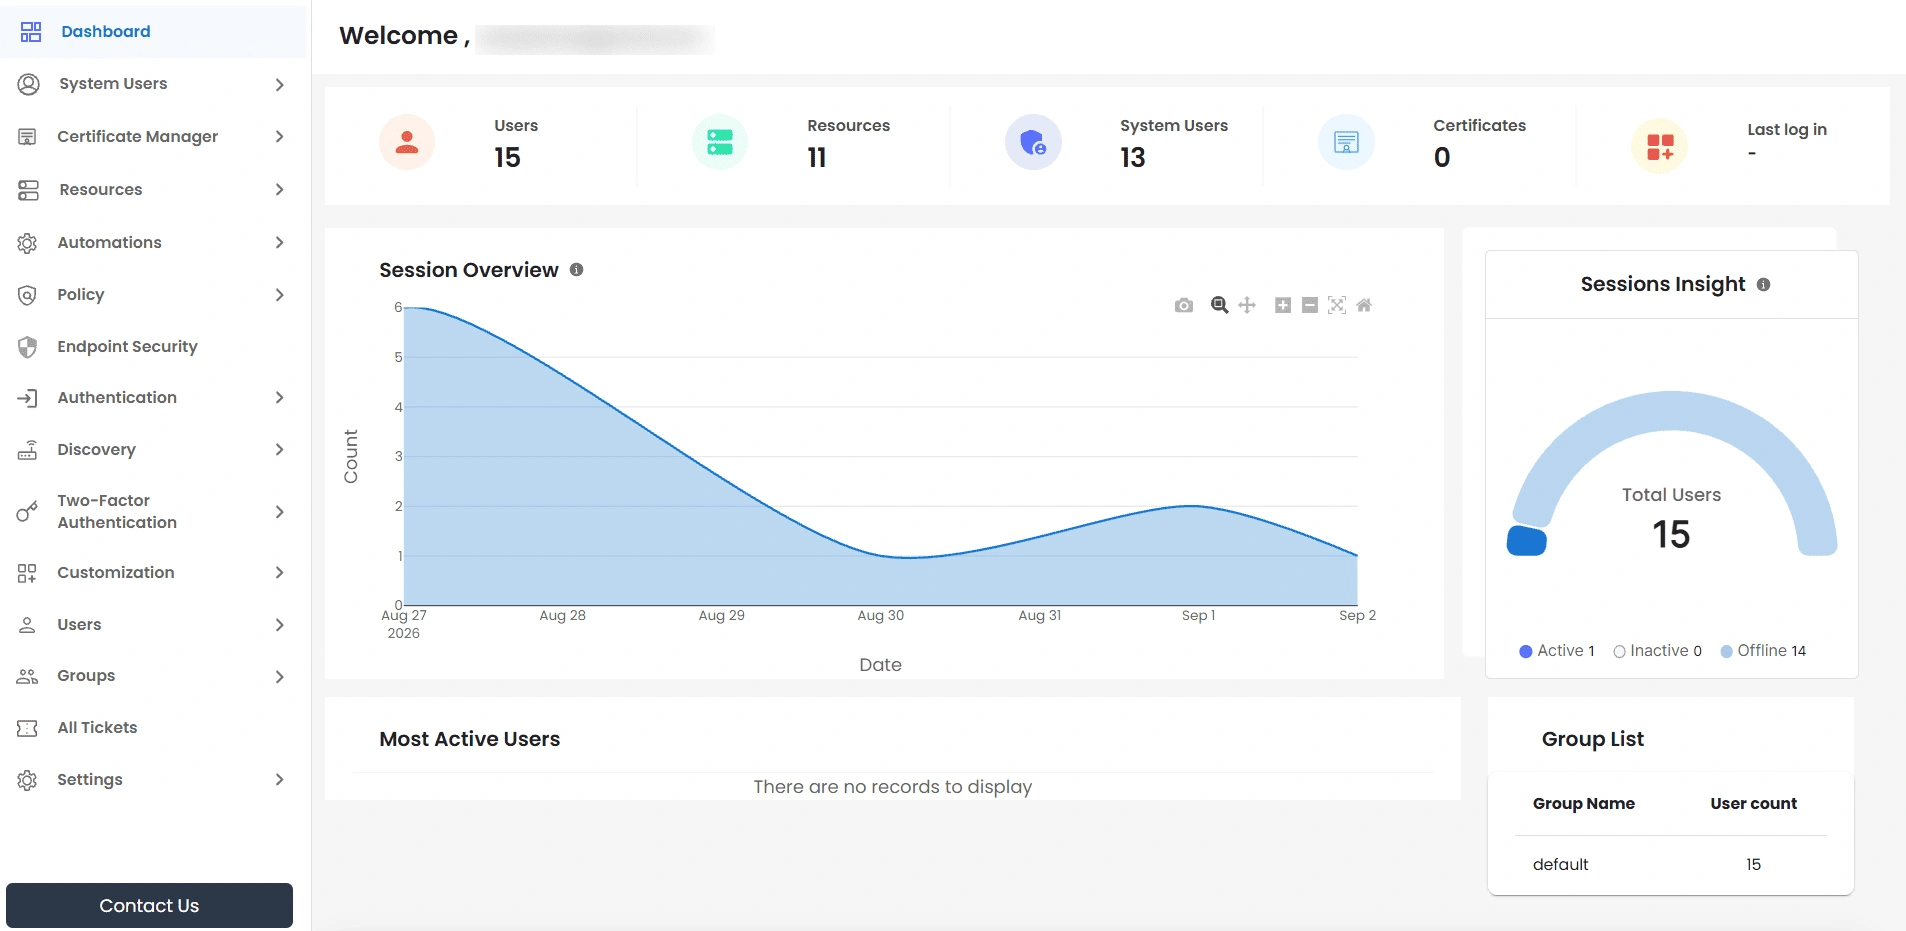This screenshot has height=931, width=1906.
Task: Expand the Policy chevron
Action: click(x=280, y=294)
